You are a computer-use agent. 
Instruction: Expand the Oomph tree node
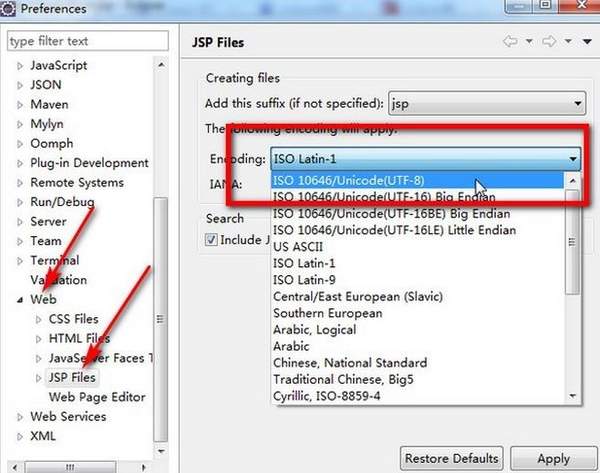(20, 144)
